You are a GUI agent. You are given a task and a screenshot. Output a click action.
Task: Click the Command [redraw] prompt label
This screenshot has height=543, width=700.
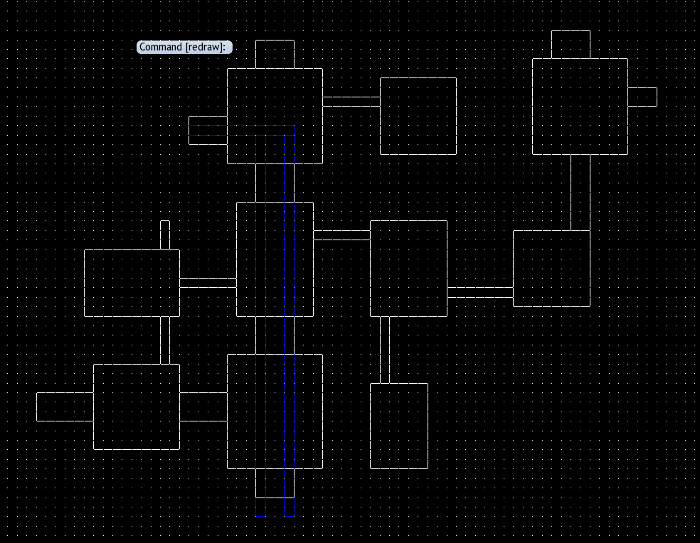click(185, 47)
